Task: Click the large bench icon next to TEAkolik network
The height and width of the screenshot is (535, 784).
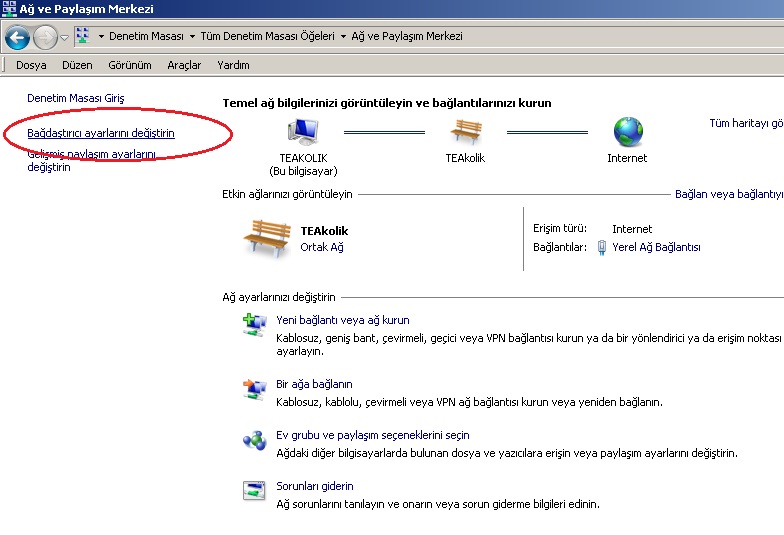Action: pos(267,238)
